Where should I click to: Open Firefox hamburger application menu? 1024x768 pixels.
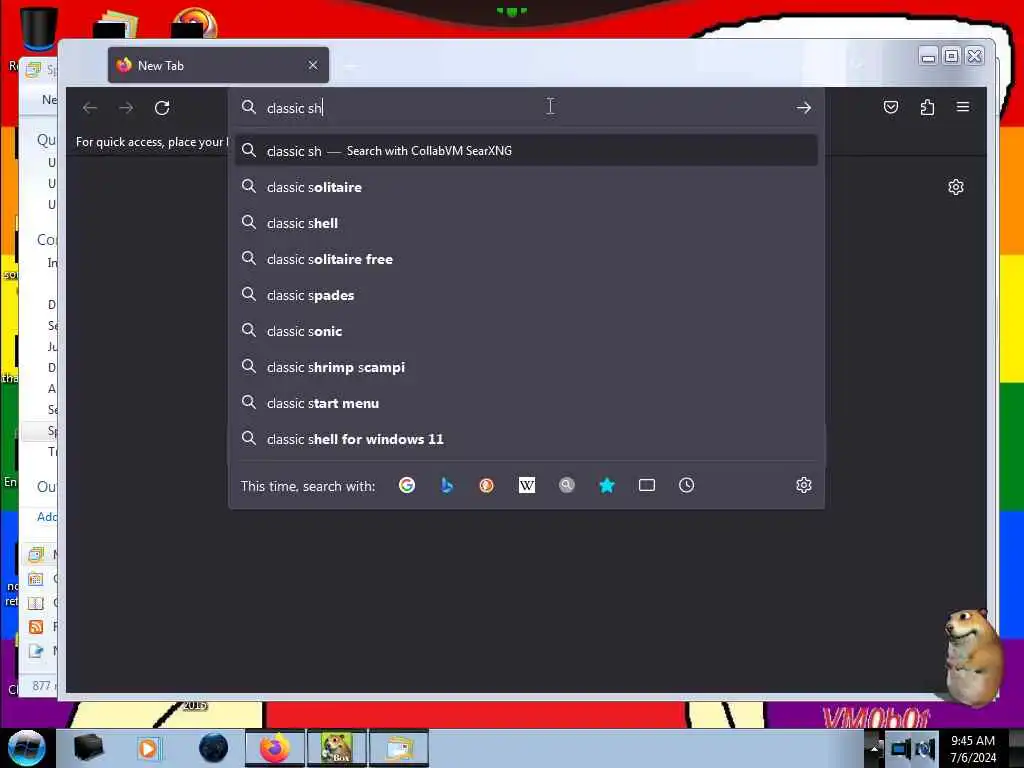[x=963, y=106]
